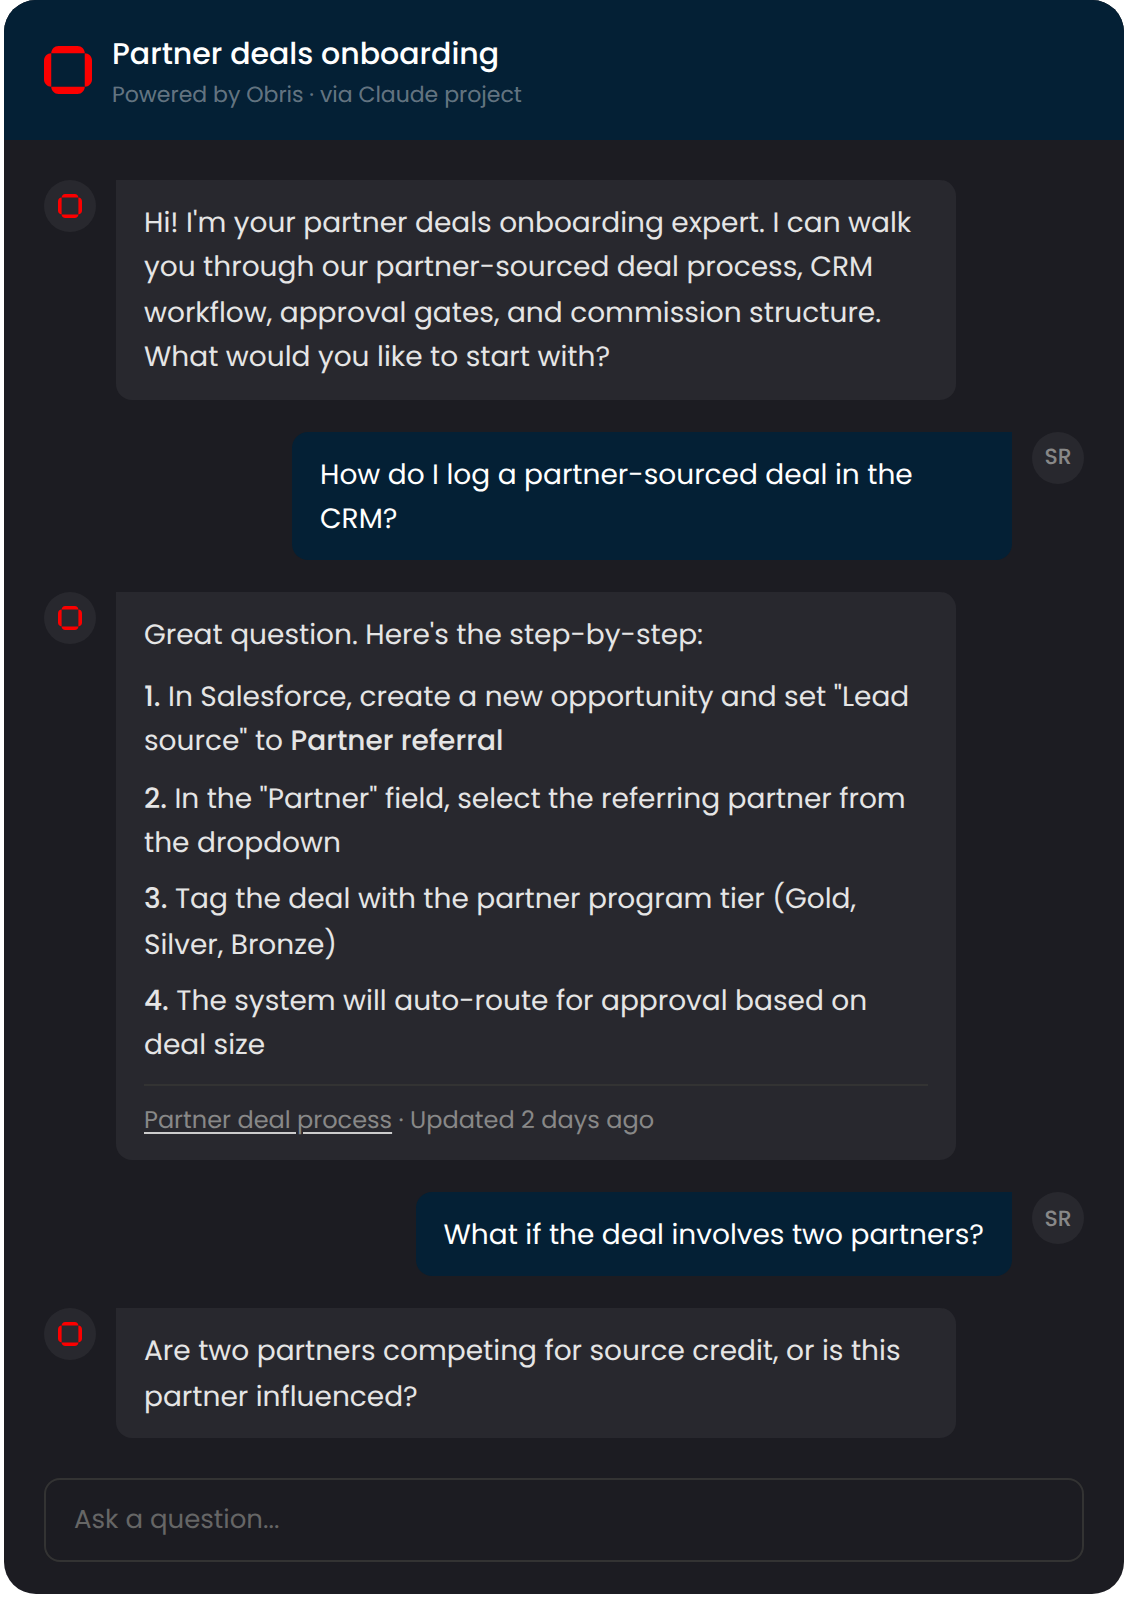Click the 'What if the deal involves two partners?' bubble
Image resolution: width=1128 pixels, height=1602 pixels.
[713, 1233]
